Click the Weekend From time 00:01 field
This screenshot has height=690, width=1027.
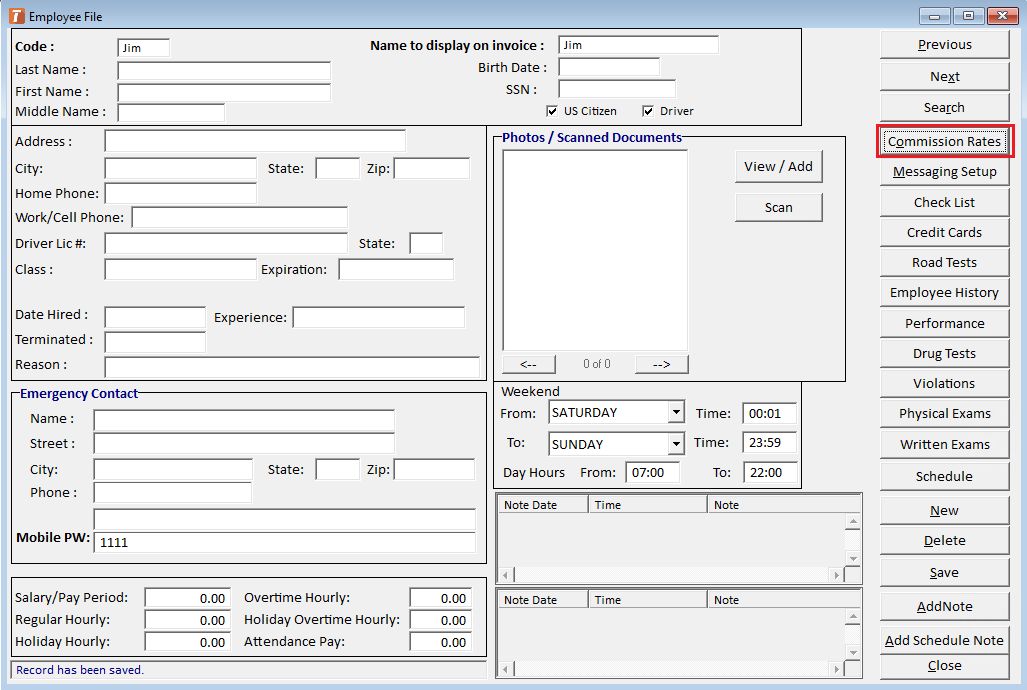click(x=770, y=413)
